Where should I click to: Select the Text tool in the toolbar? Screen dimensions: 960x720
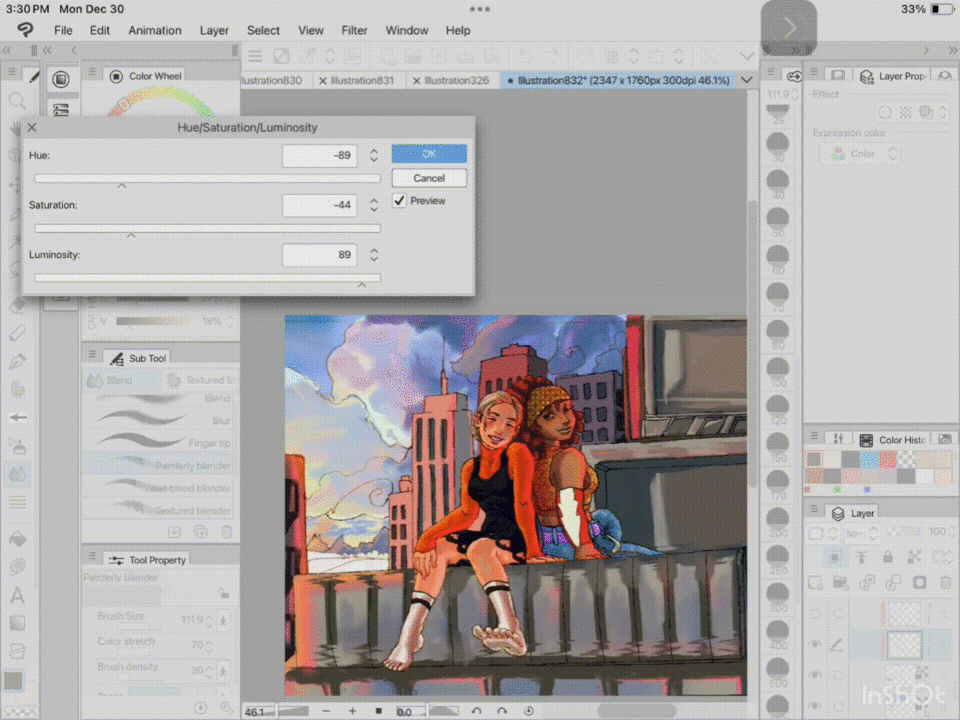coord(17,596)
